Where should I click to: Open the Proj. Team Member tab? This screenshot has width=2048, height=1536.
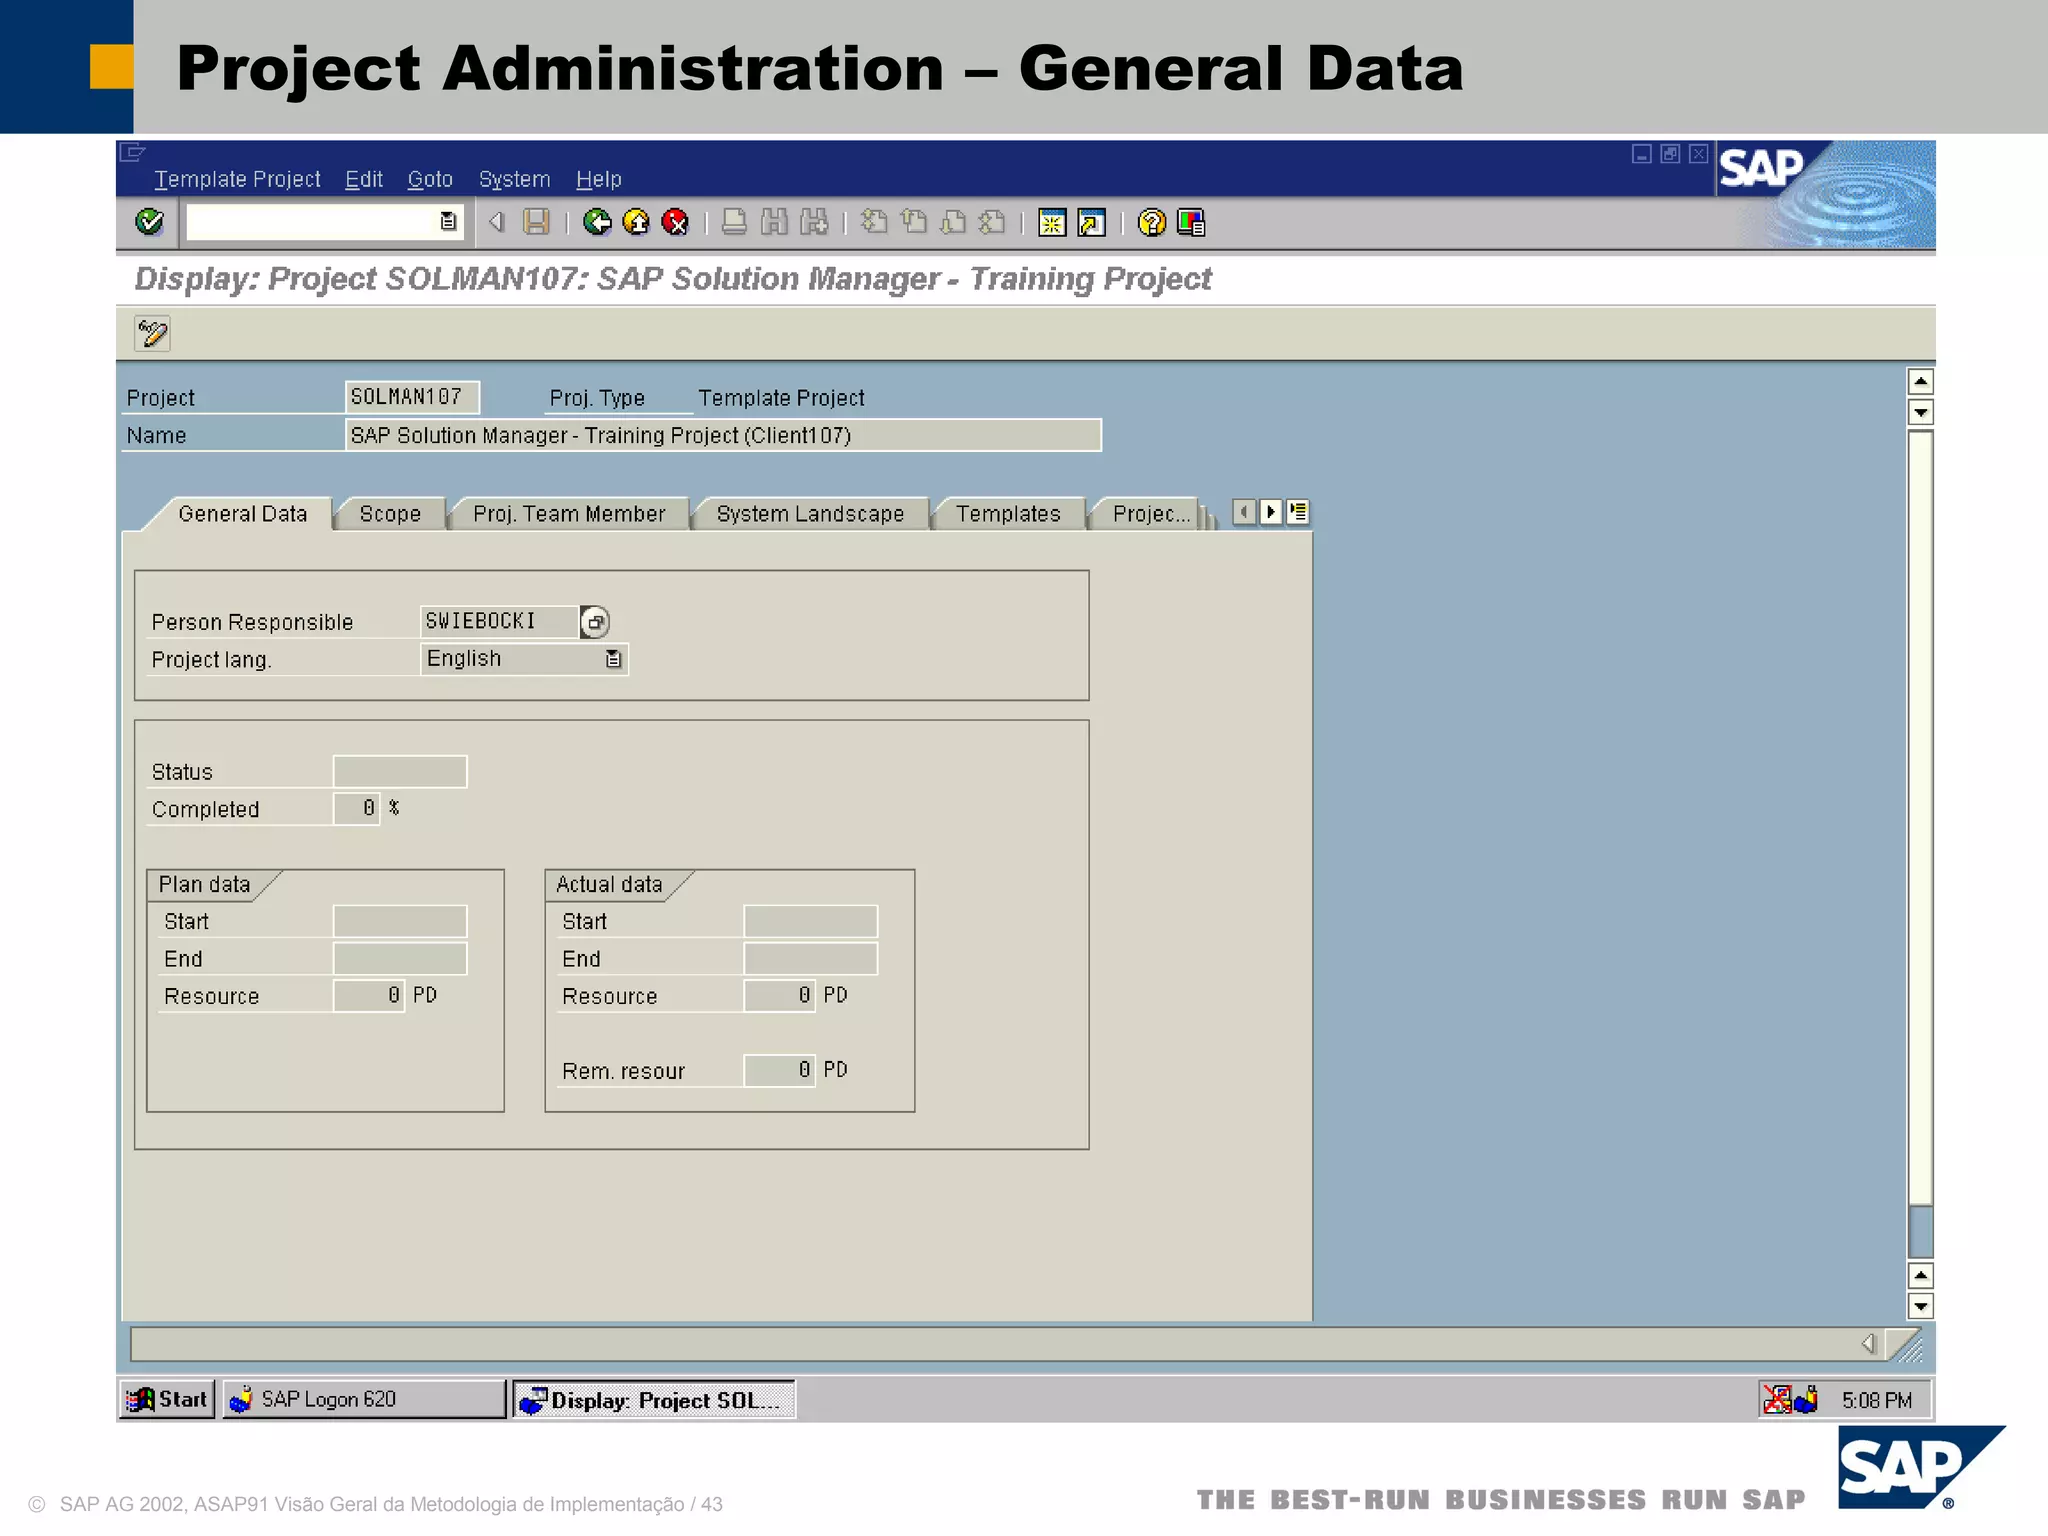(x=569, y=514)
